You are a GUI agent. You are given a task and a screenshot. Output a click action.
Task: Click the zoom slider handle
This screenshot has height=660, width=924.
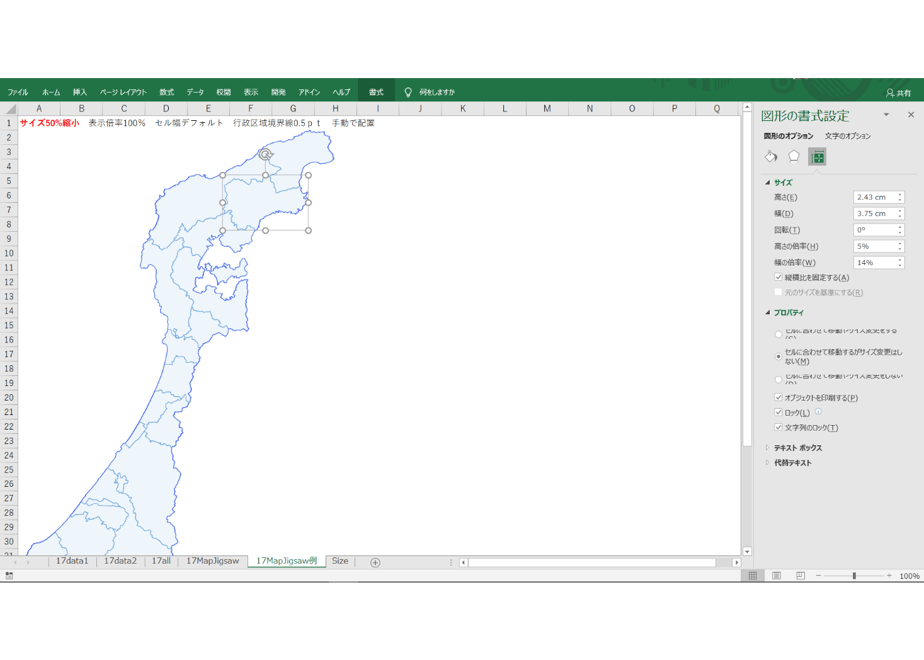(x=854, y=575)
